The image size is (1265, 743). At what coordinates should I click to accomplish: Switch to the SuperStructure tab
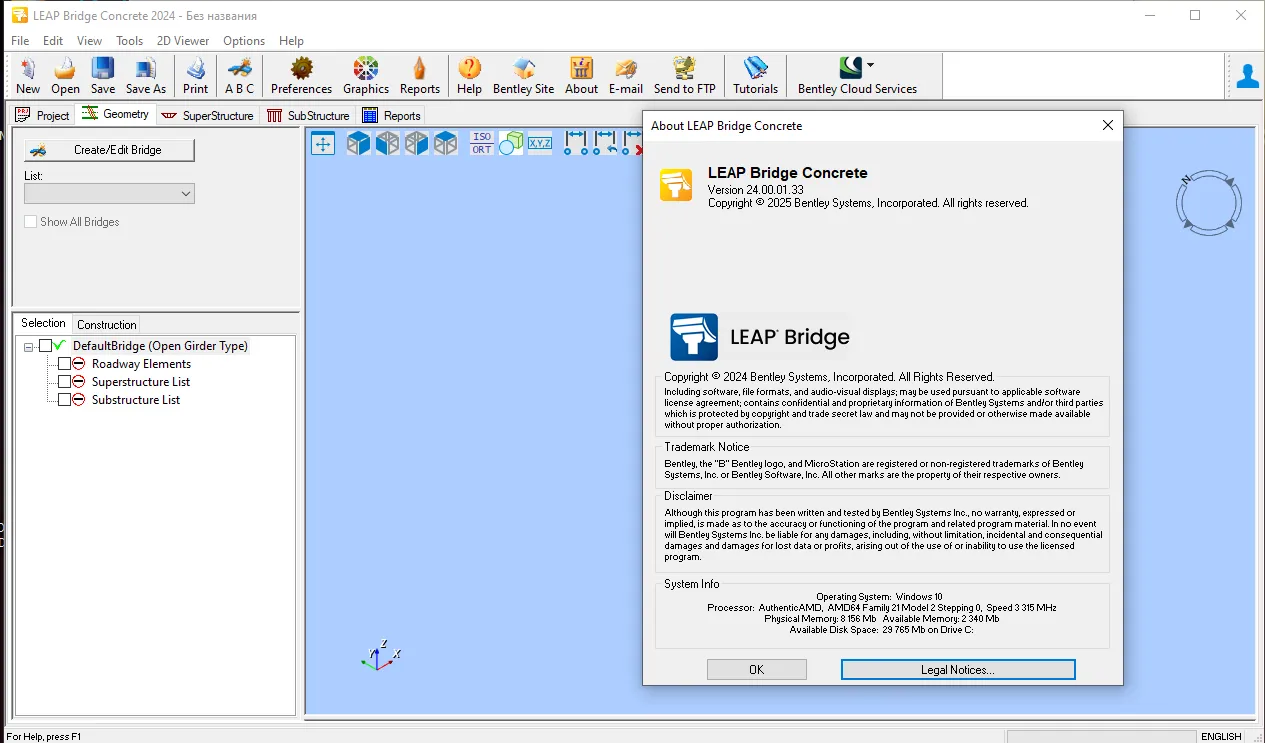pos(208,115)
